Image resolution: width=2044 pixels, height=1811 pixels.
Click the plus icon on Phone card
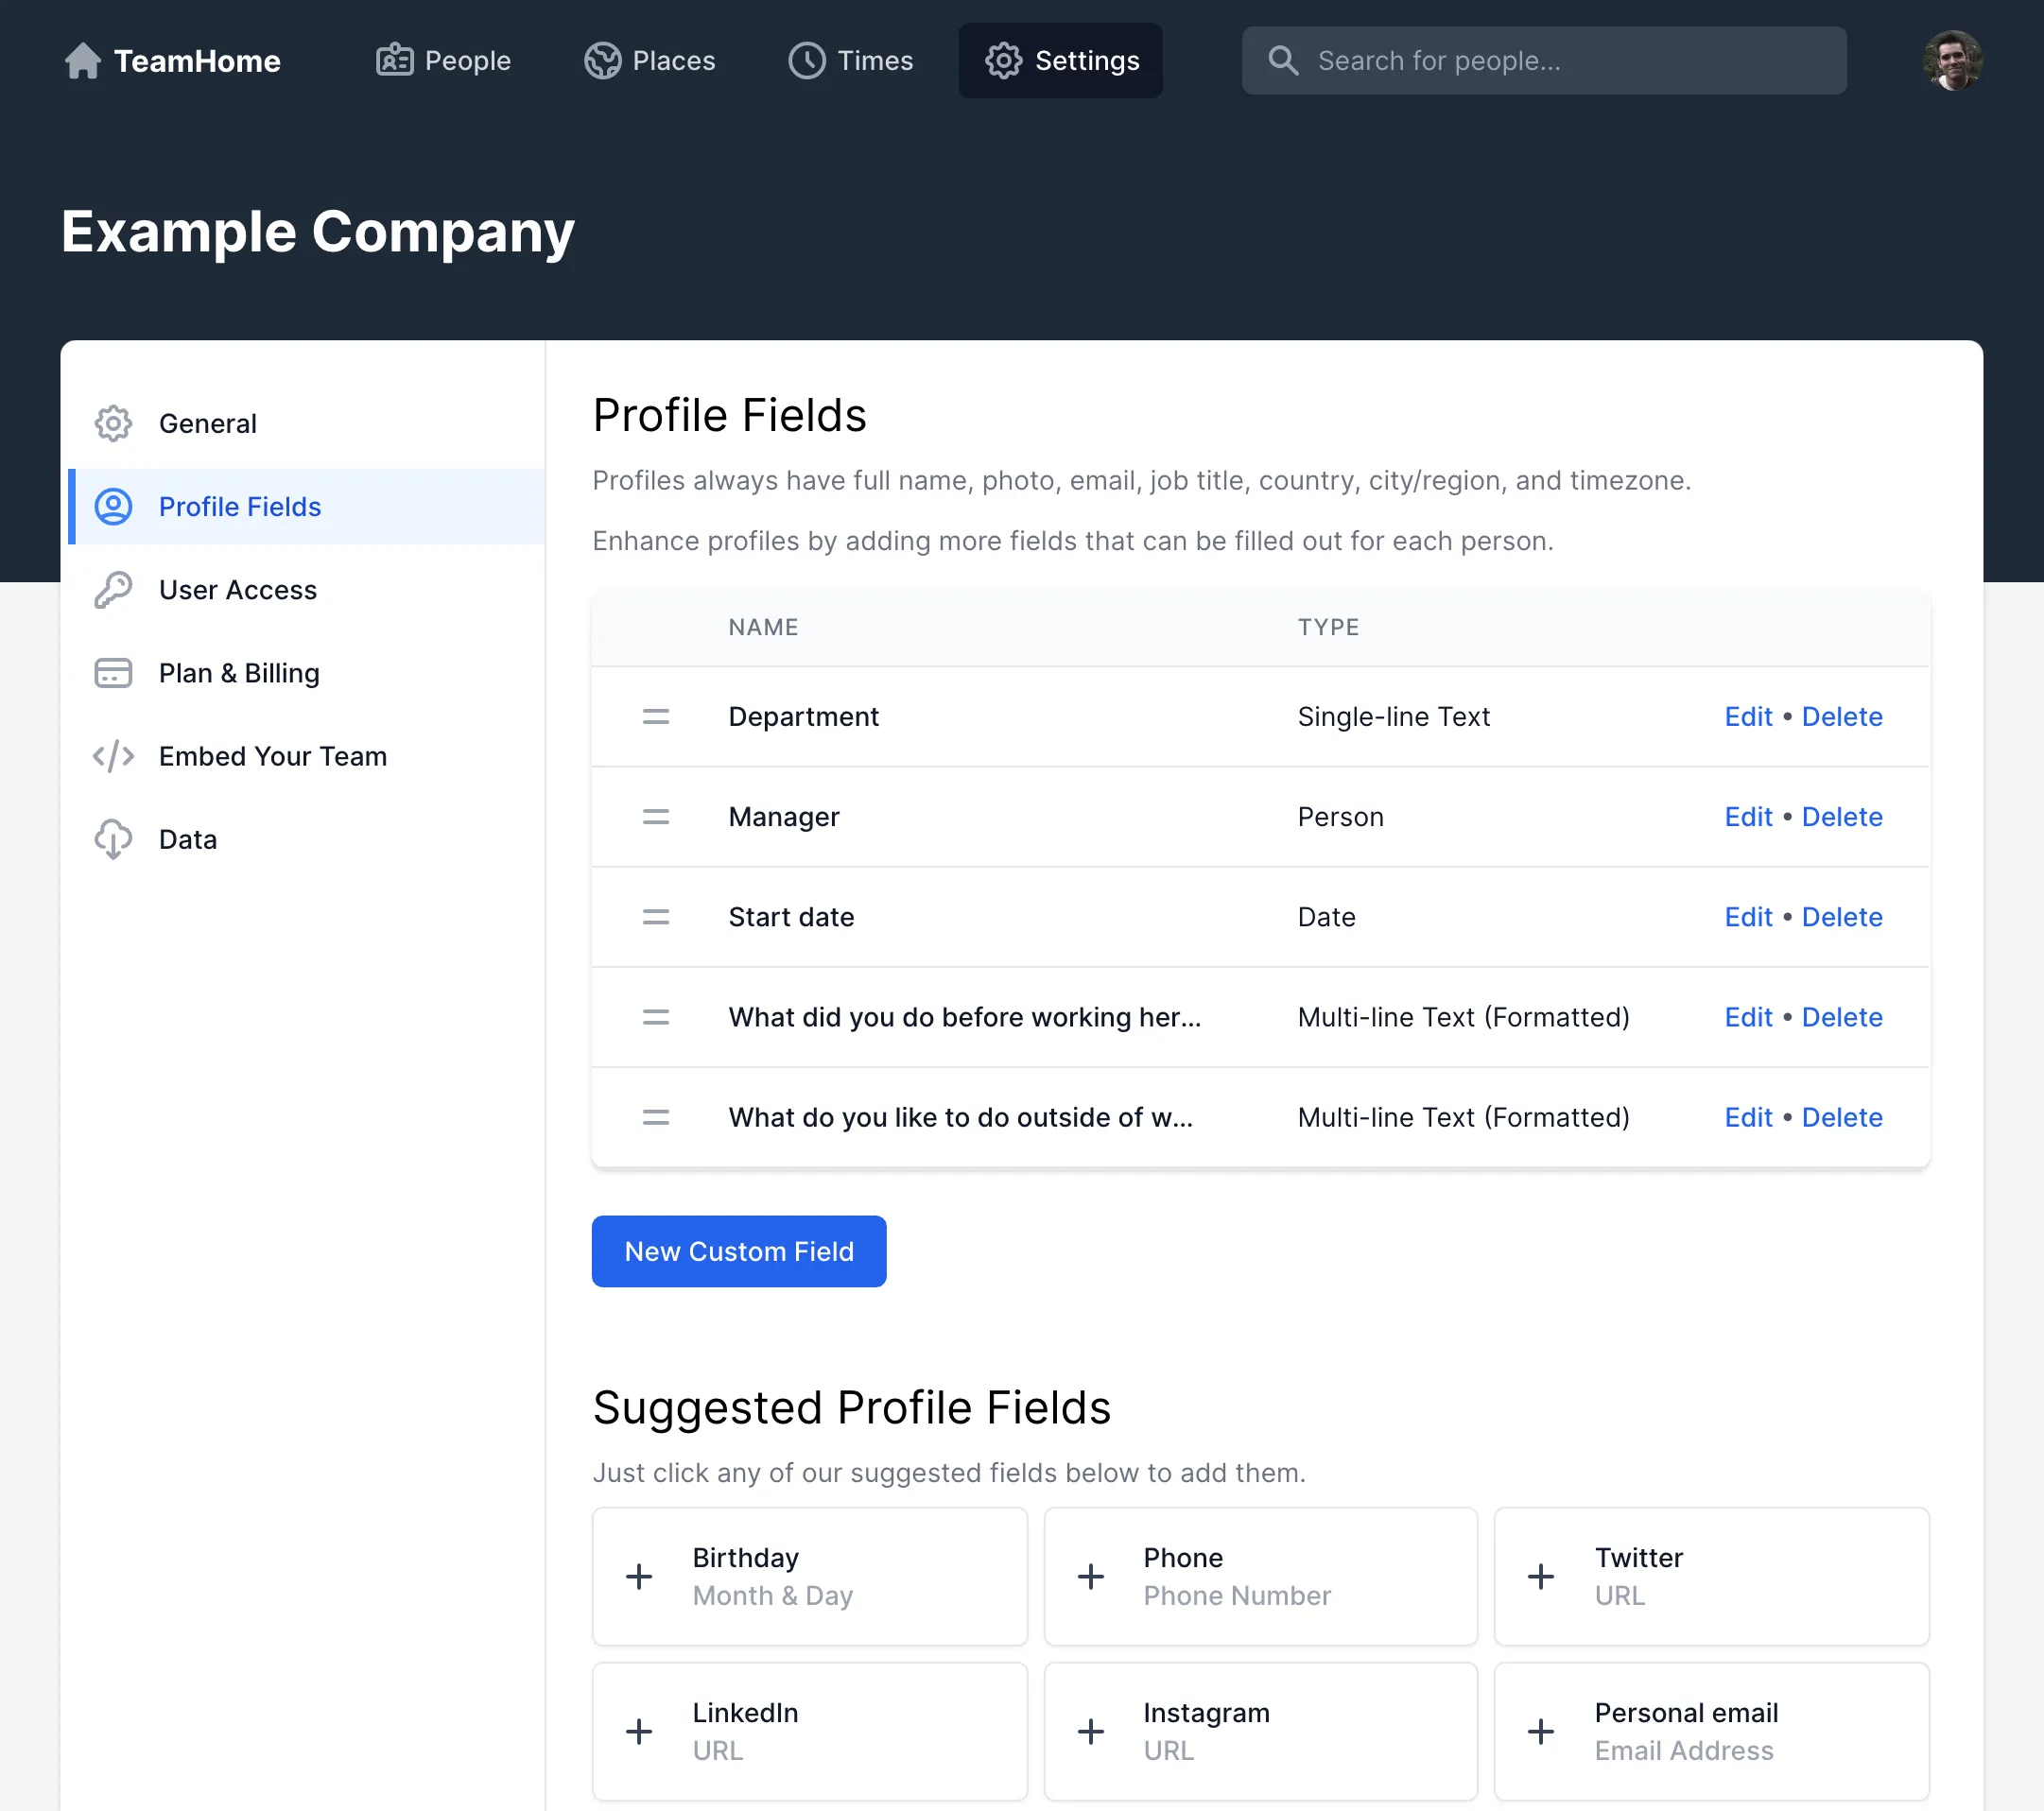[x=1091, y=1577]
